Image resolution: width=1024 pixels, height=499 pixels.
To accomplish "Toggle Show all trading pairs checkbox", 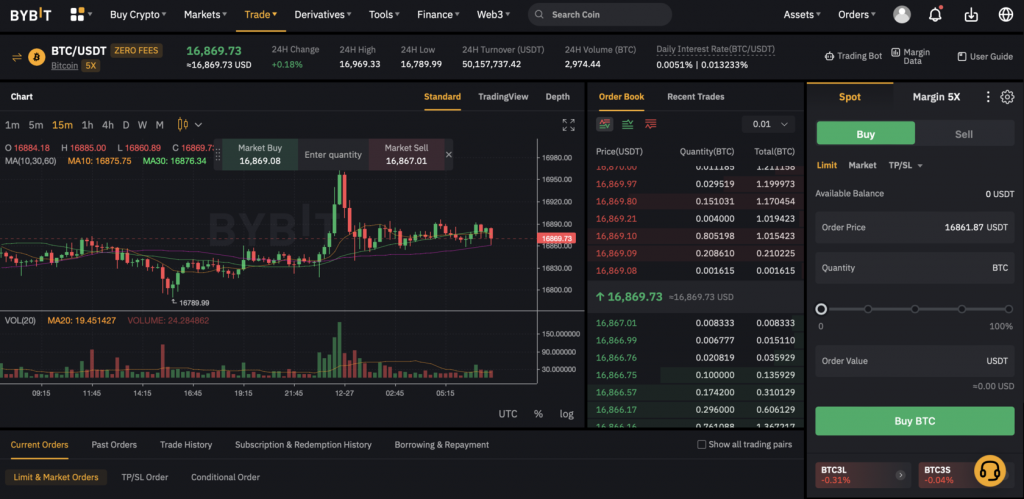I will point(701,444).
